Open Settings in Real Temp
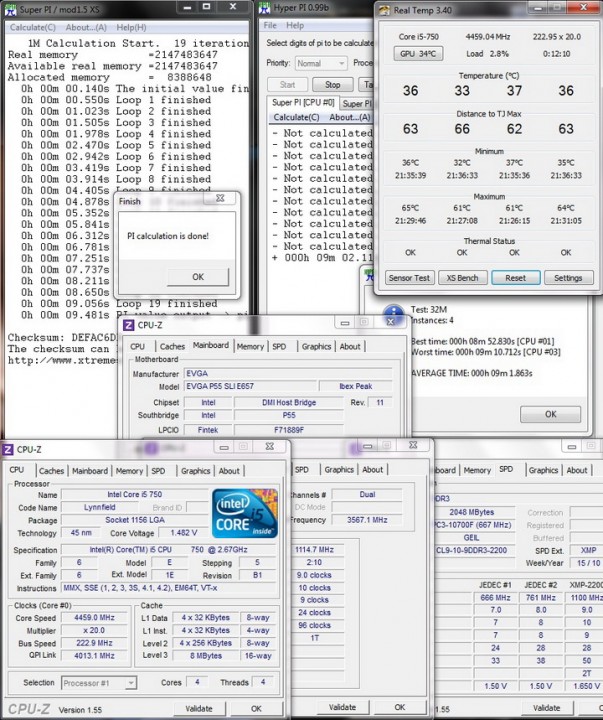The height and width of the screenshot is (720, 603). click(x=568, y=278)
